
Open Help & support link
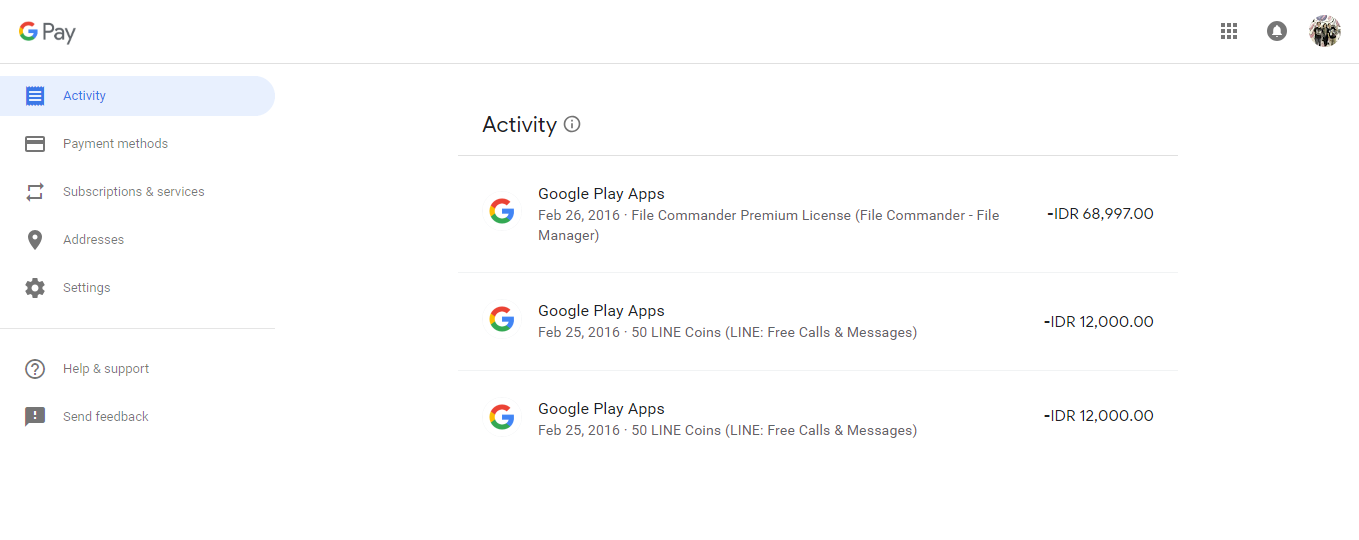point(106,369)
